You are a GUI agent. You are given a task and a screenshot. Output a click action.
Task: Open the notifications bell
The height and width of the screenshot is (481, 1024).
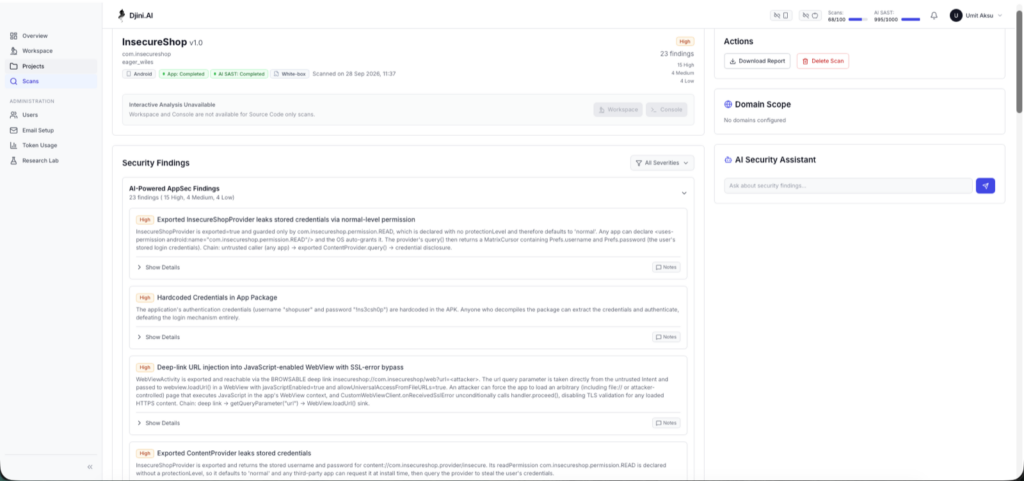[934, 16]
